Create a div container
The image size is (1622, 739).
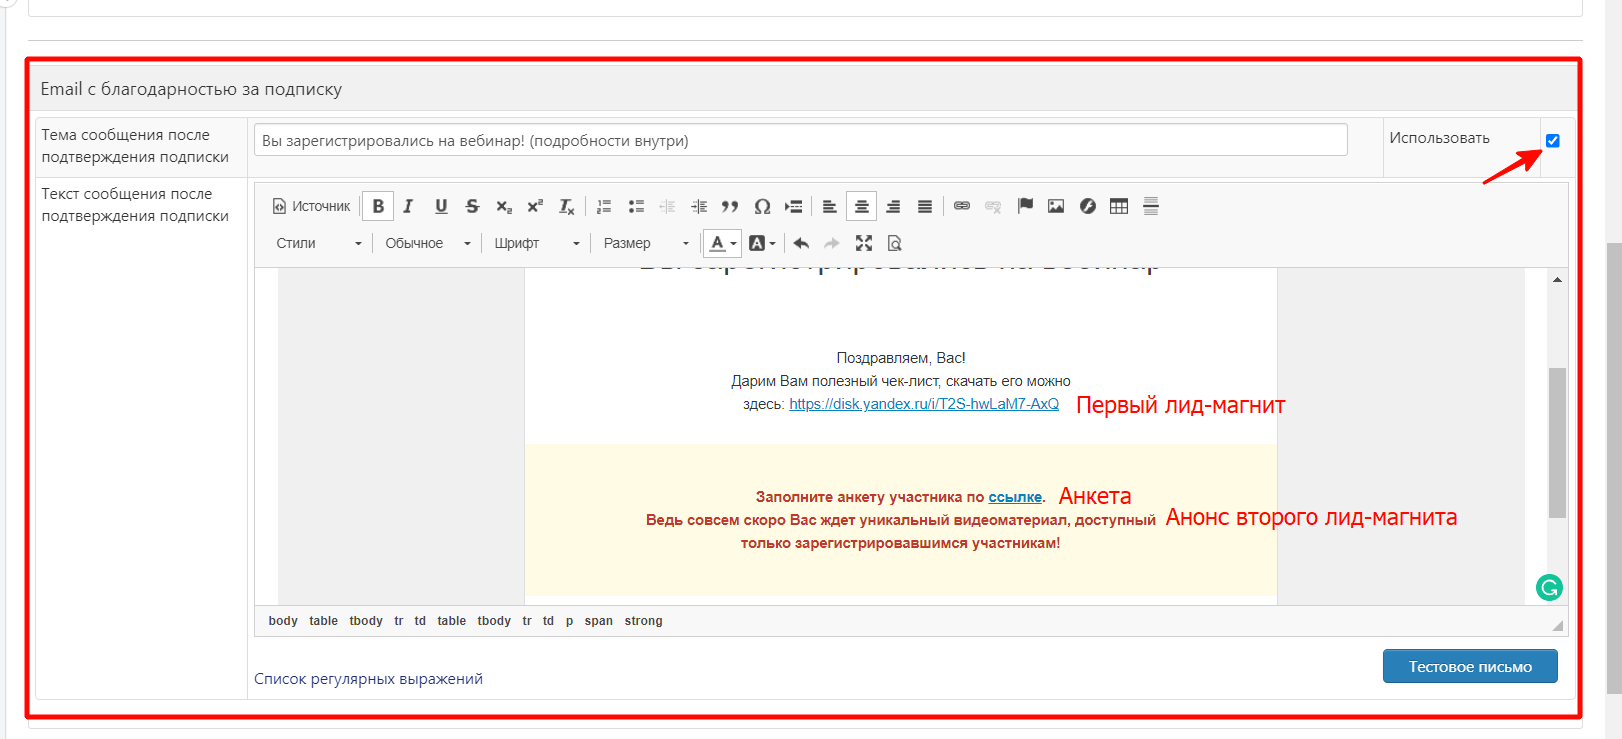click(794, 206)
